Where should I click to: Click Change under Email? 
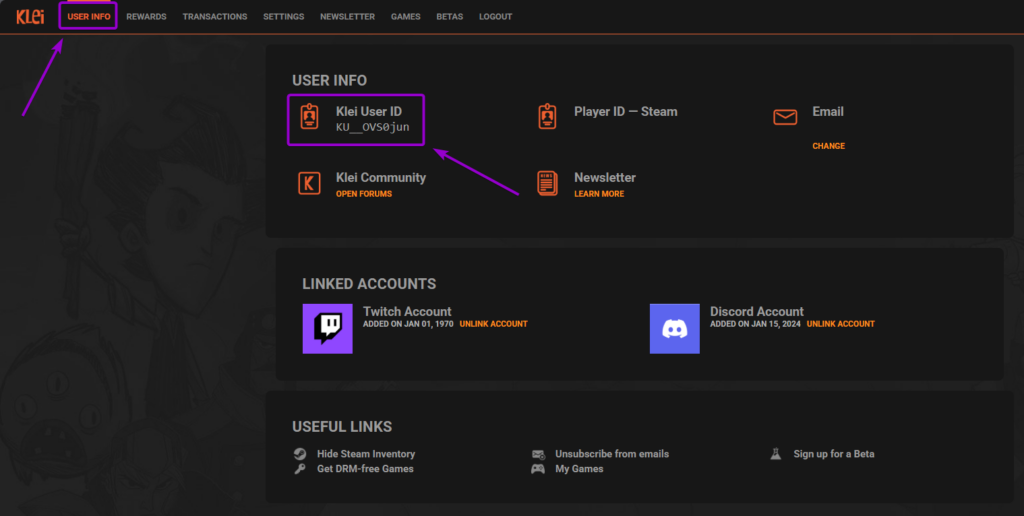point(829,146)
